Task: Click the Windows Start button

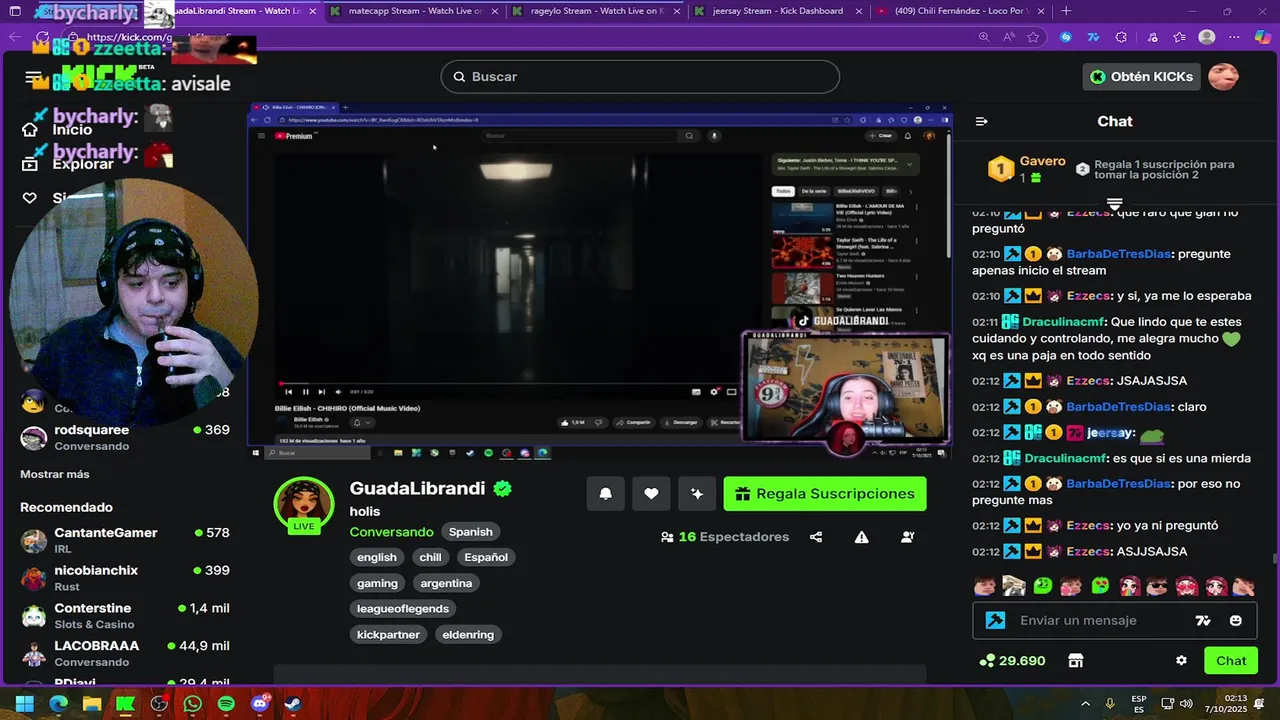Action: [x=25, y=704]
